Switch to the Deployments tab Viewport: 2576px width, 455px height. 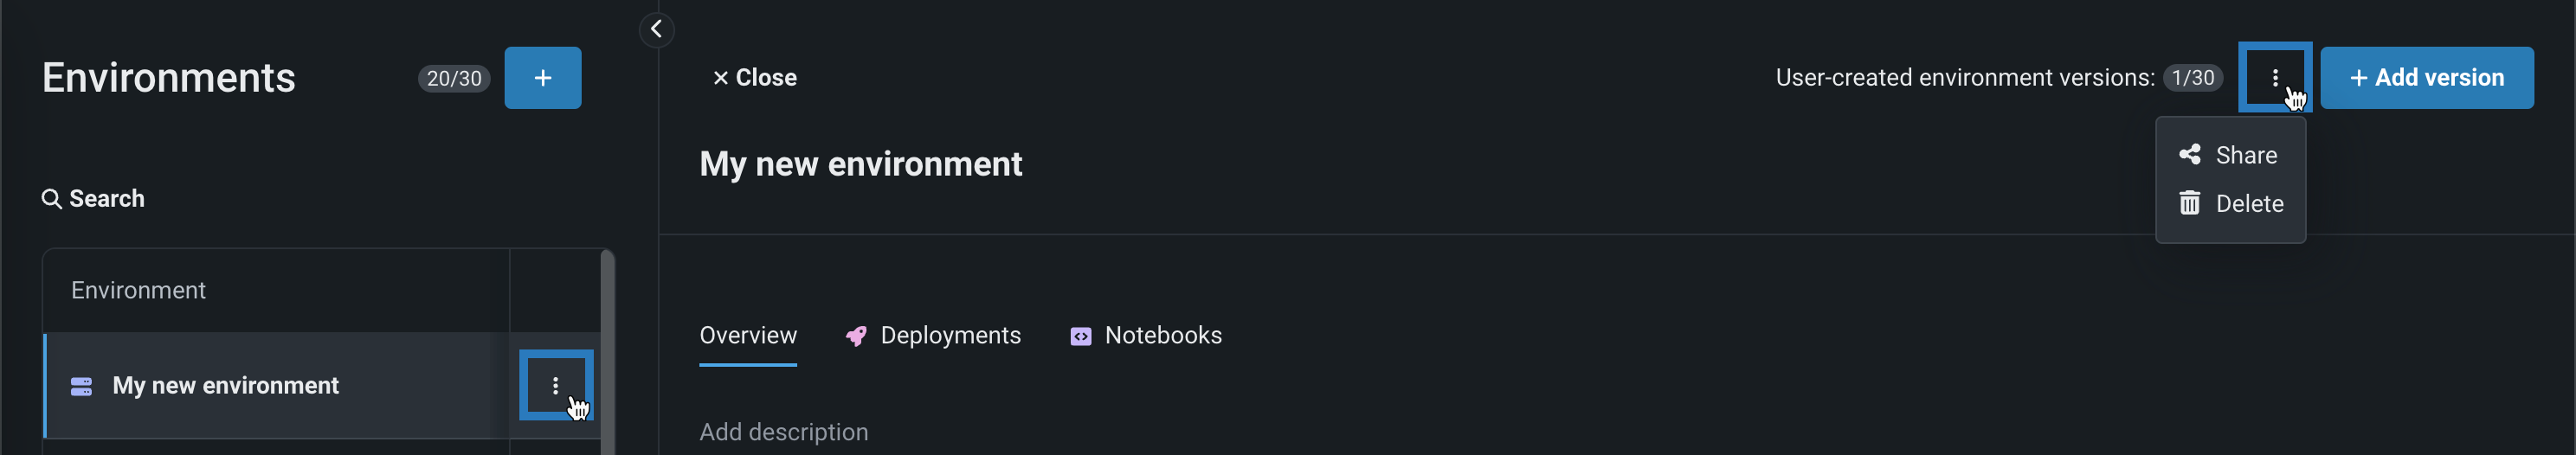(x=950, y=336)
